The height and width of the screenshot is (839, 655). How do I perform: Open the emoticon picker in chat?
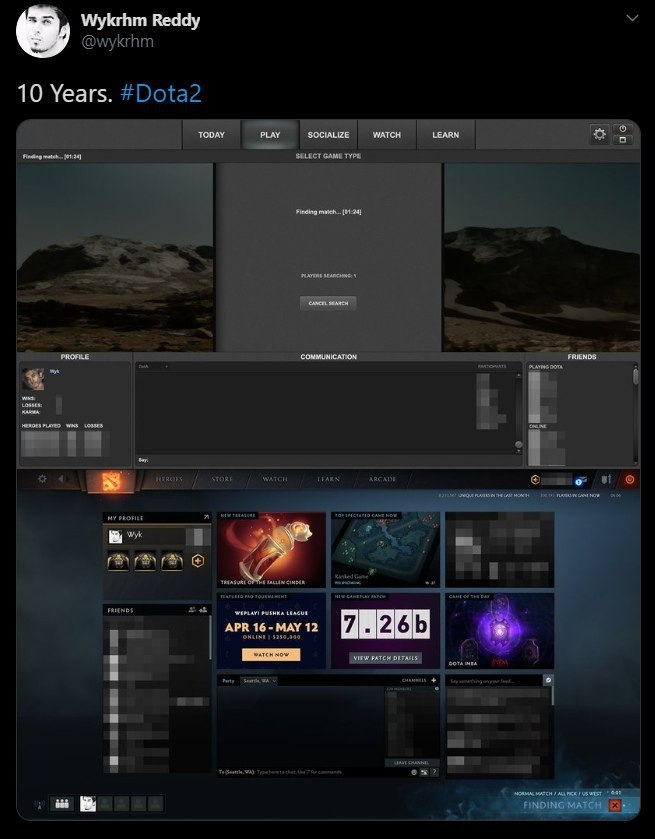(414, 772)
